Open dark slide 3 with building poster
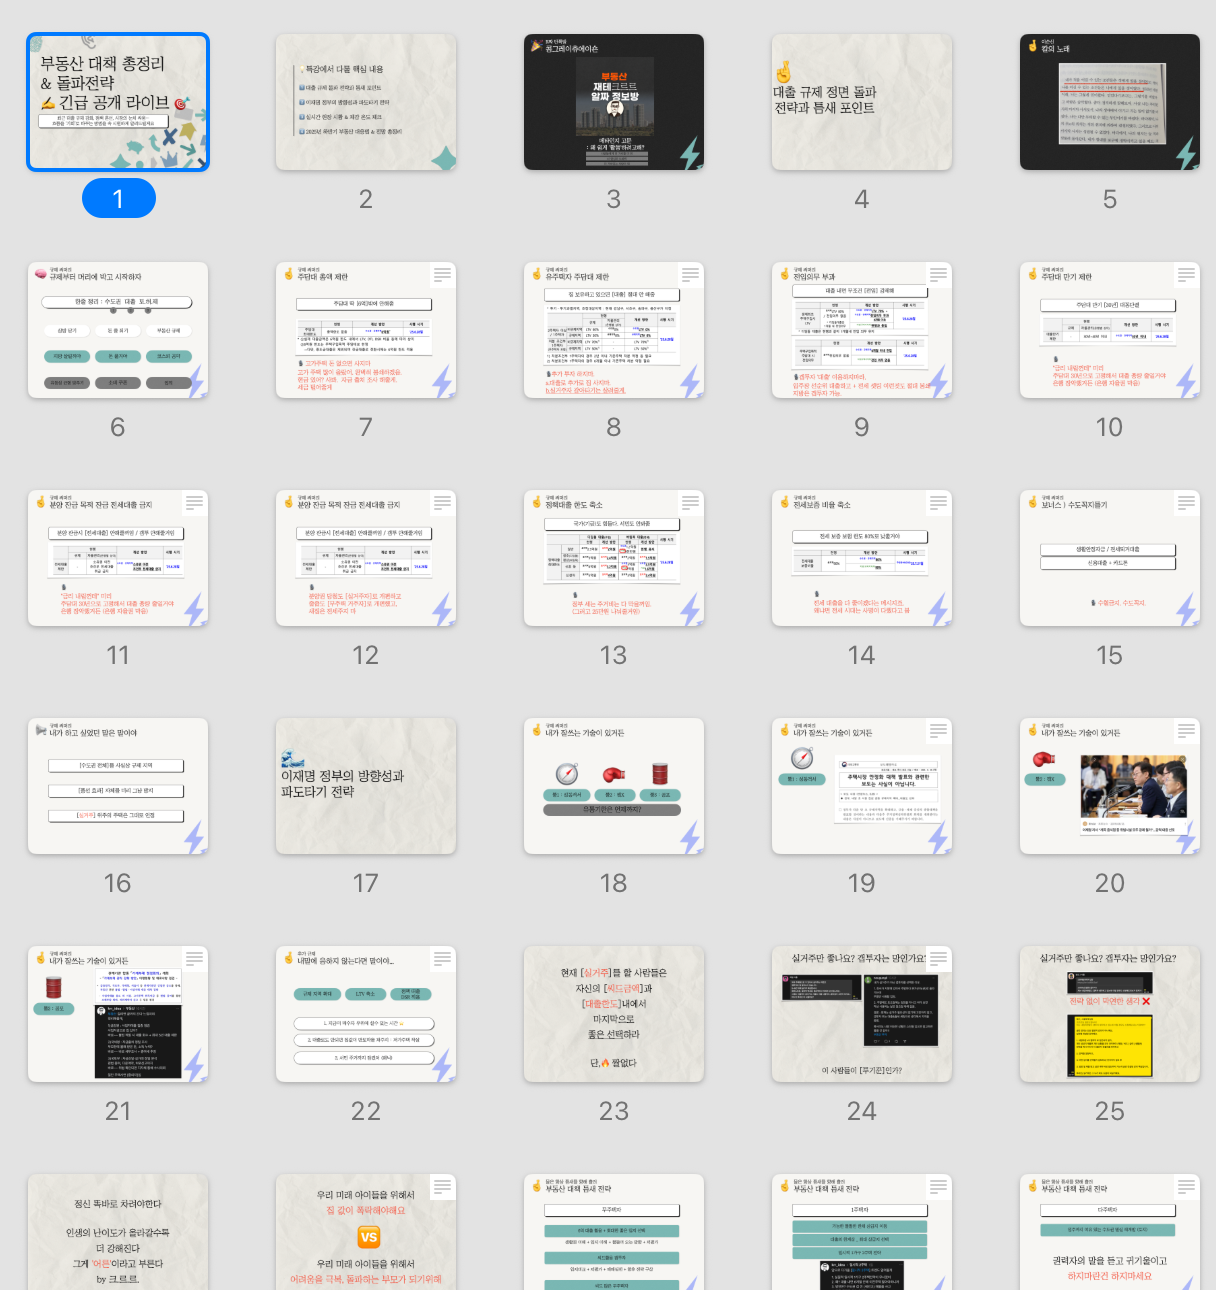This screenshot has height=1290, width=1216. coord(614,102)
